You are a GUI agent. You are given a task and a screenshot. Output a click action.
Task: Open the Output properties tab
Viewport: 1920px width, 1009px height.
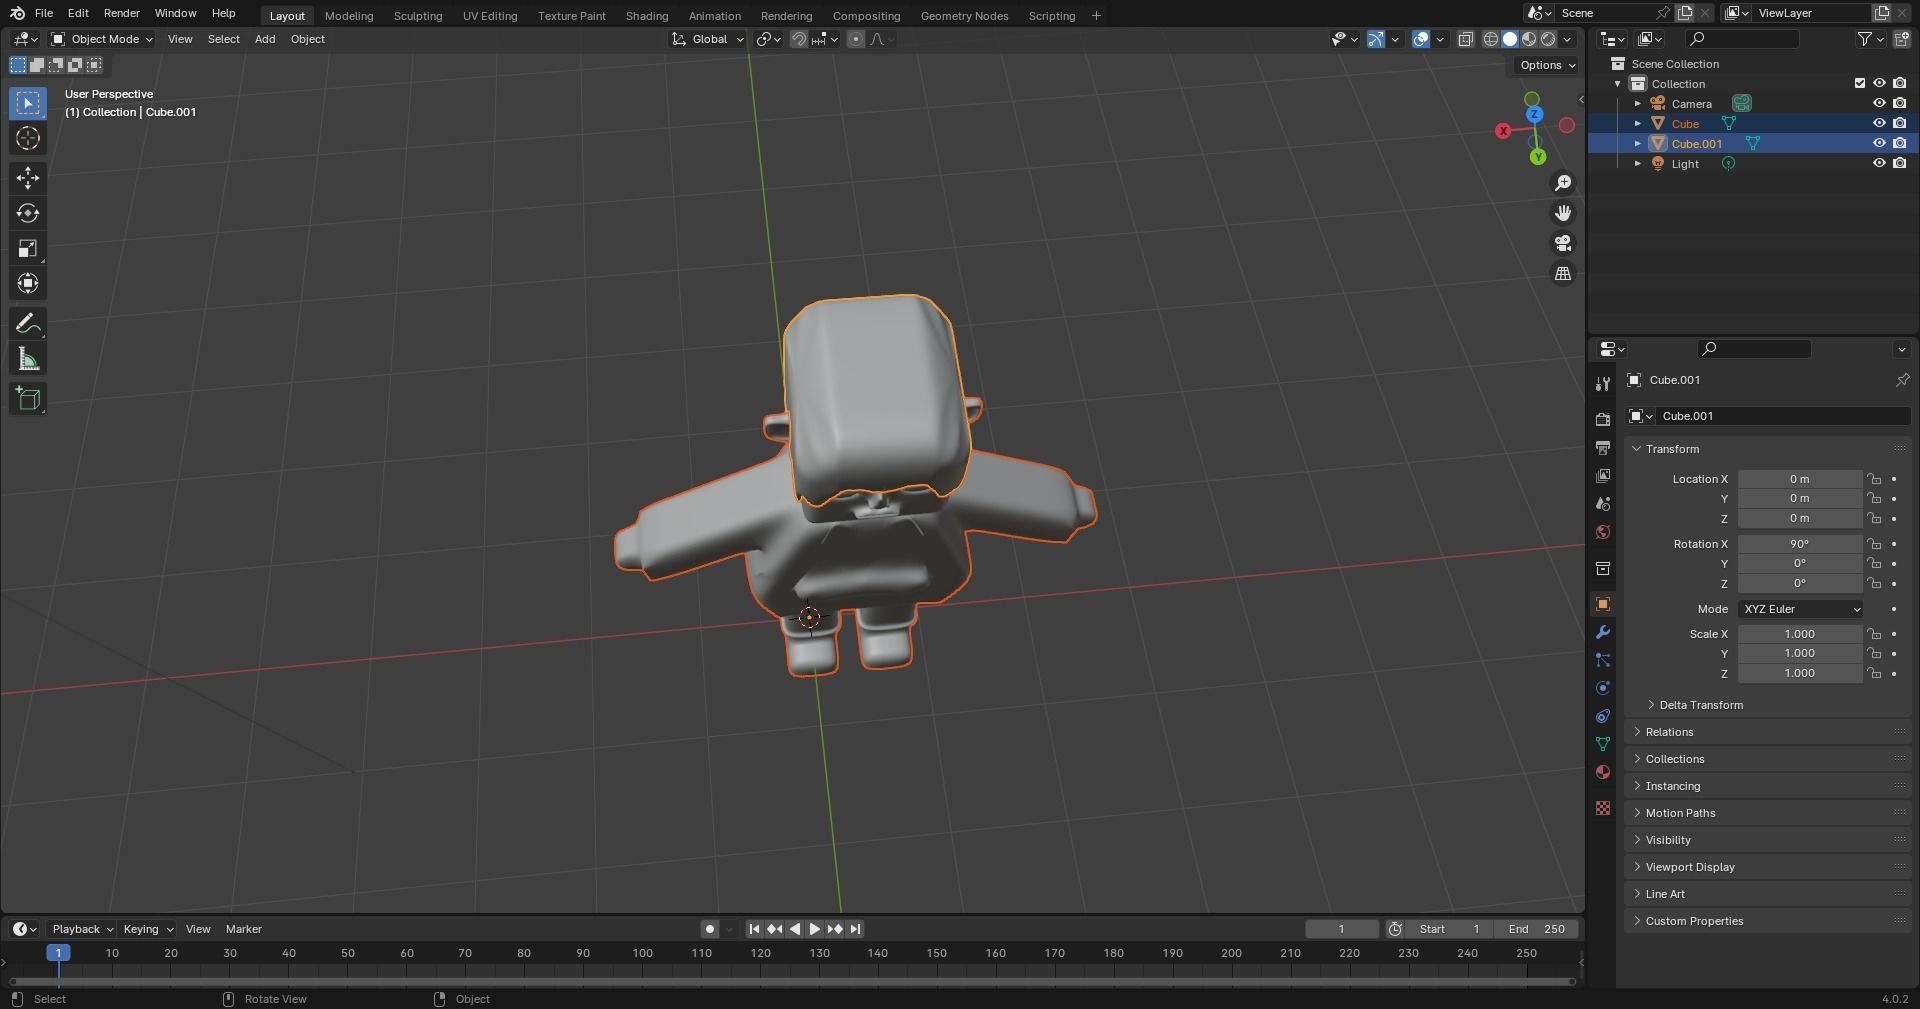click(x=1602, y=447)
